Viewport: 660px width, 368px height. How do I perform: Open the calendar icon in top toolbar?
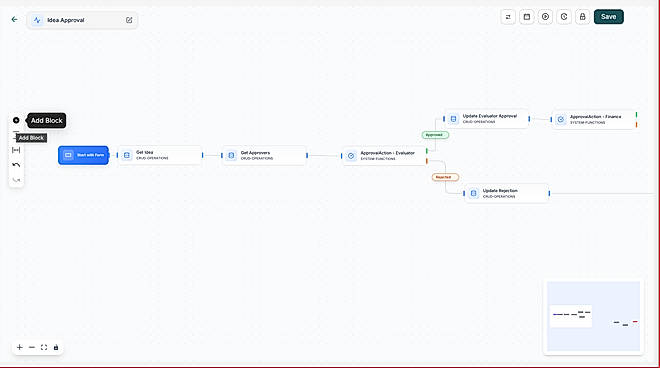click(x=527, y=17)
